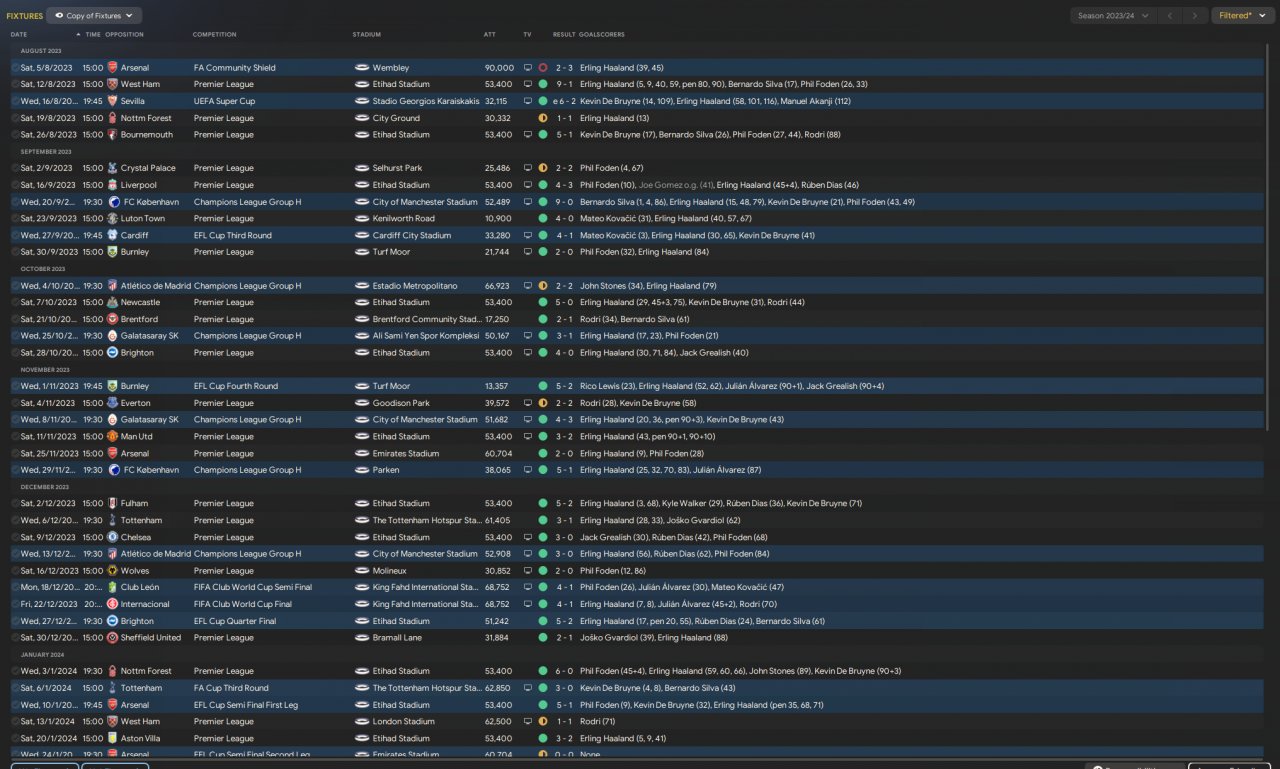
Task: Tick the selection circle on the Liverpool row
Action: pyautogui.click(x=15, y=185)
